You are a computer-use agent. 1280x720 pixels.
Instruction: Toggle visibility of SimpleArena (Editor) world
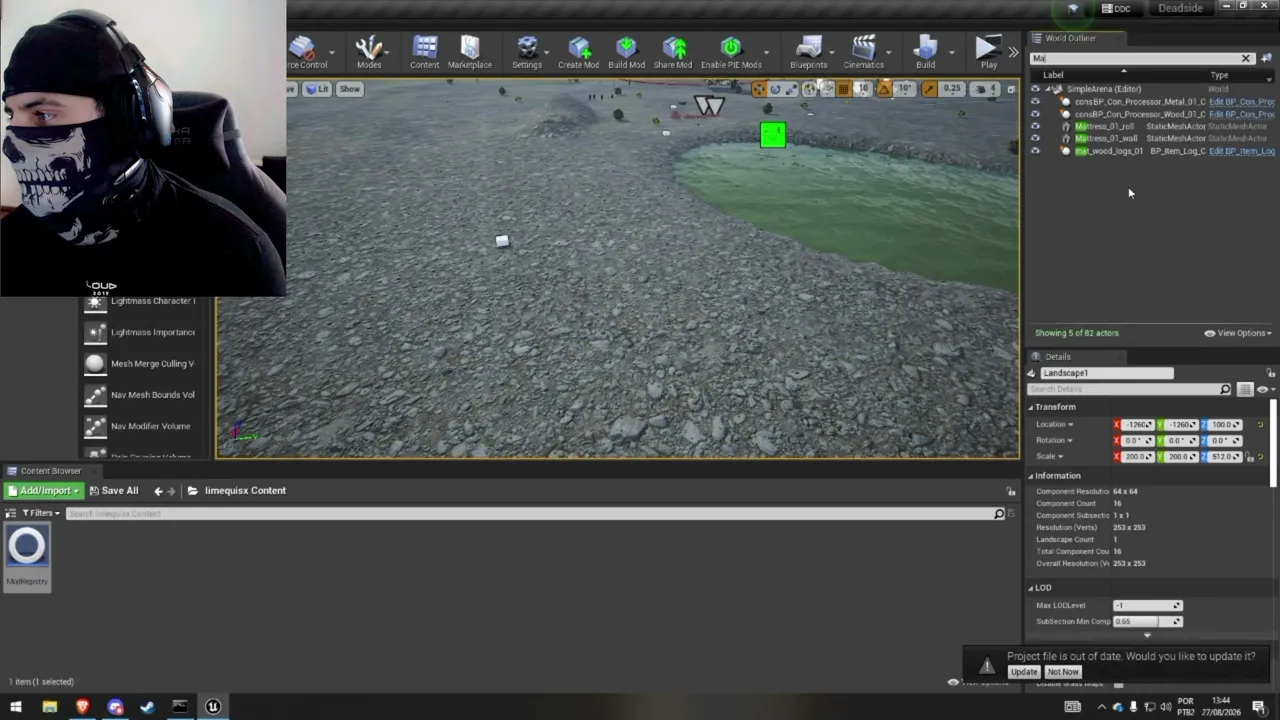tap(1035, 89)
